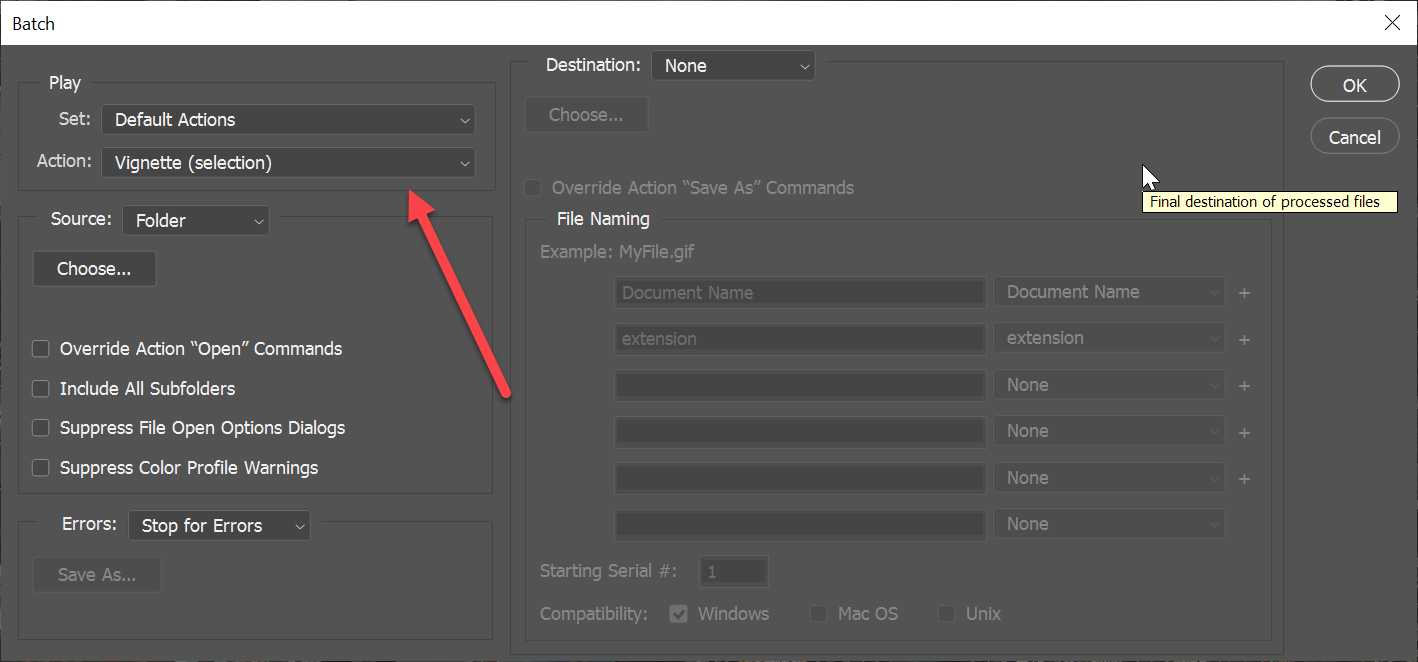Click the plus icon beside Document Name
The image size is (1418, 662).
click(1245, 293)
